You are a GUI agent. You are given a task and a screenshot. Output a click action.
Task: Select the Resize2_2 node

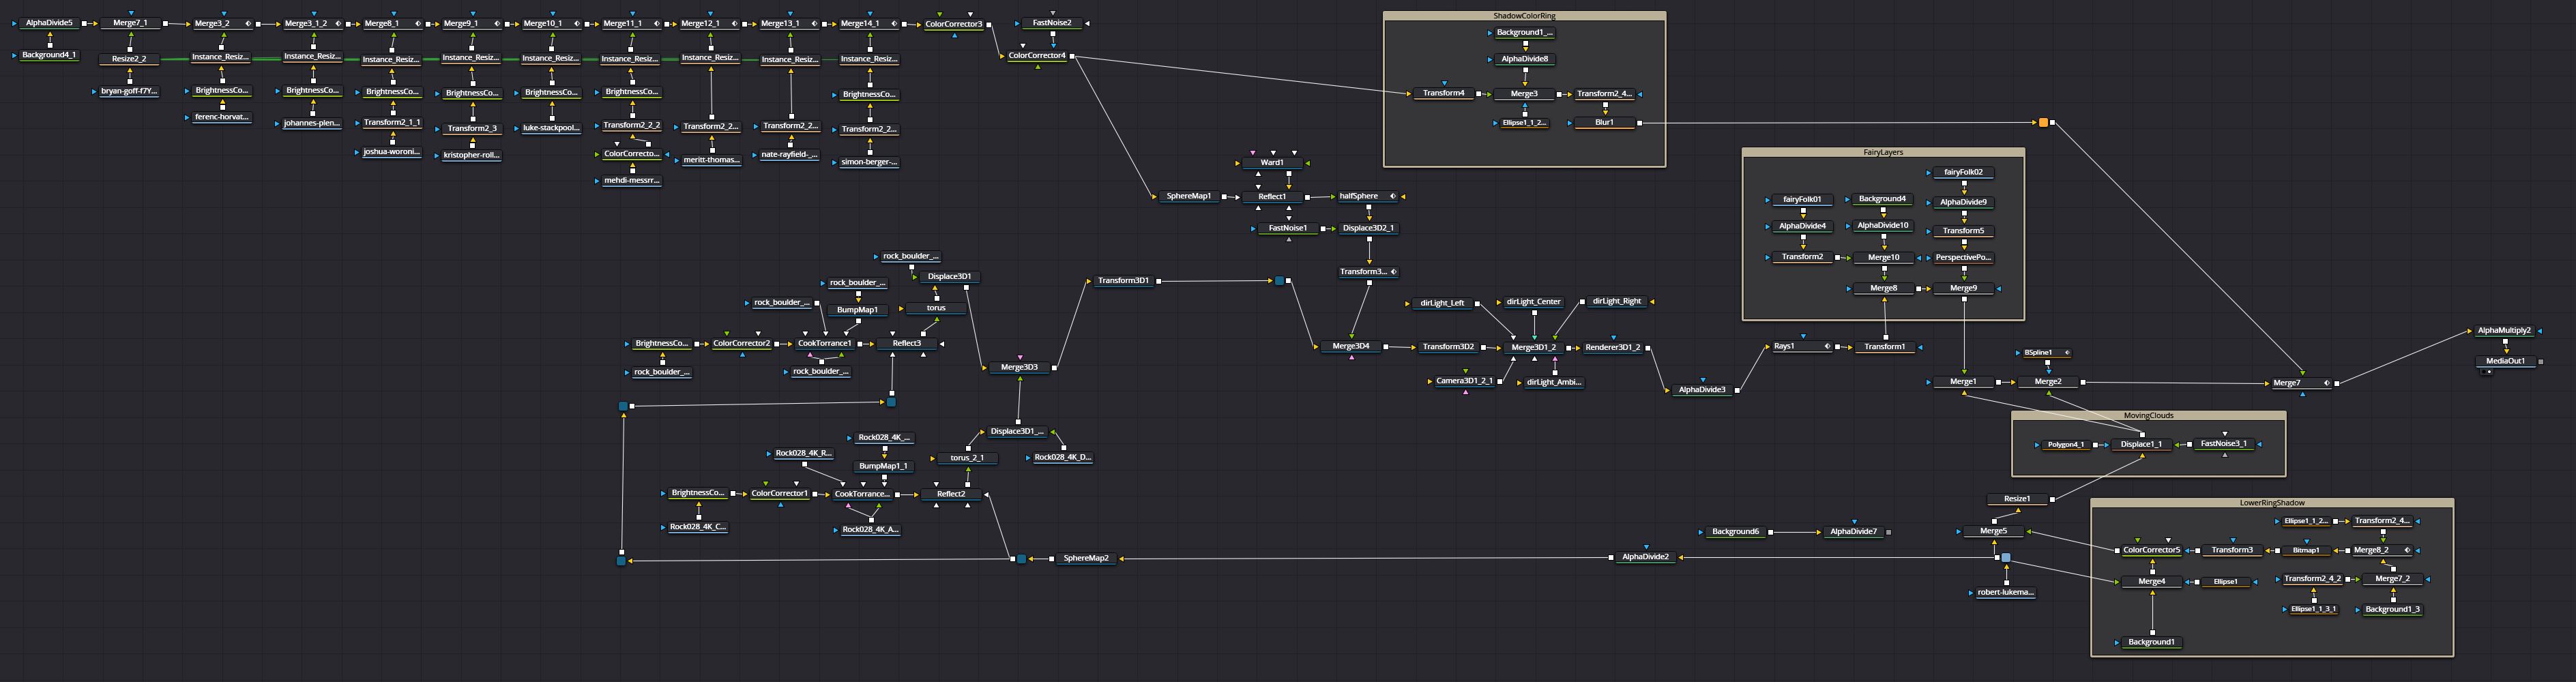coord(129,59)
